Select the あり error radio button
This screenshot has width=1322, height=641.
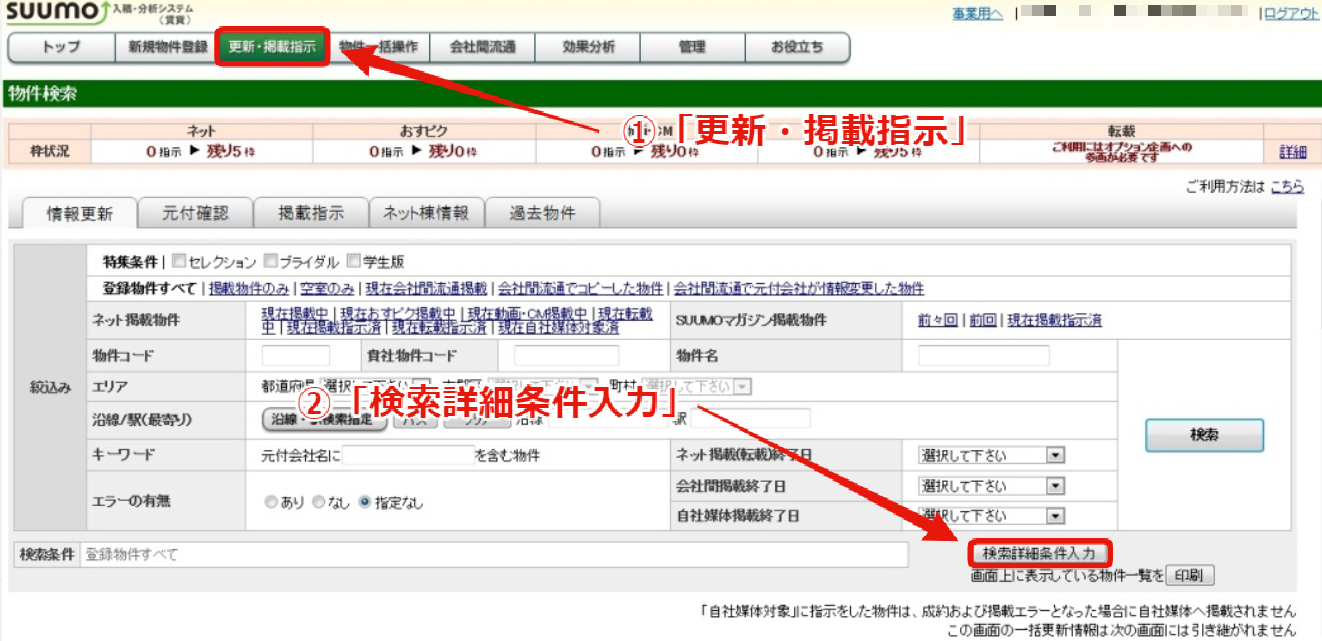click(x=271, y=503)
